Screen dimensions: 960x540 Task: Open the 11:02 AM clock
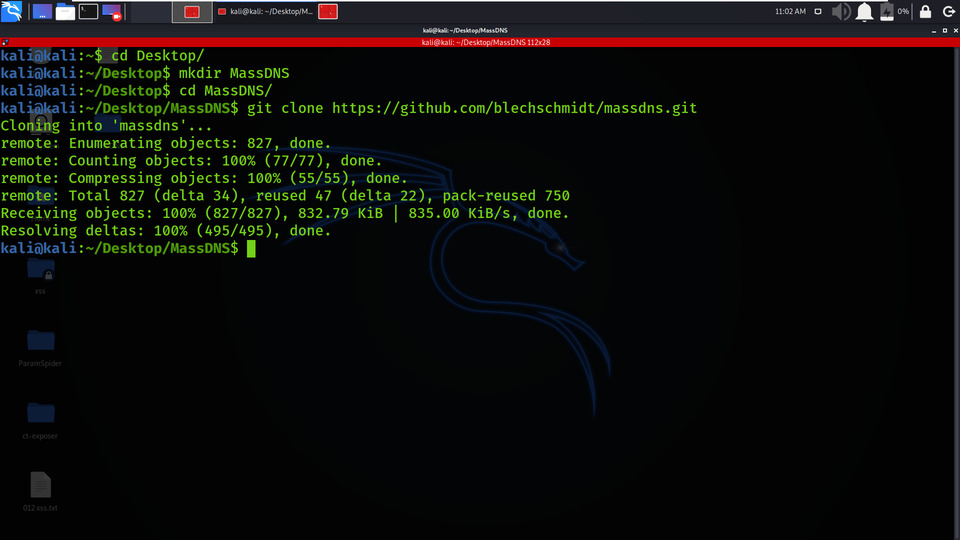tap(790, 12)
